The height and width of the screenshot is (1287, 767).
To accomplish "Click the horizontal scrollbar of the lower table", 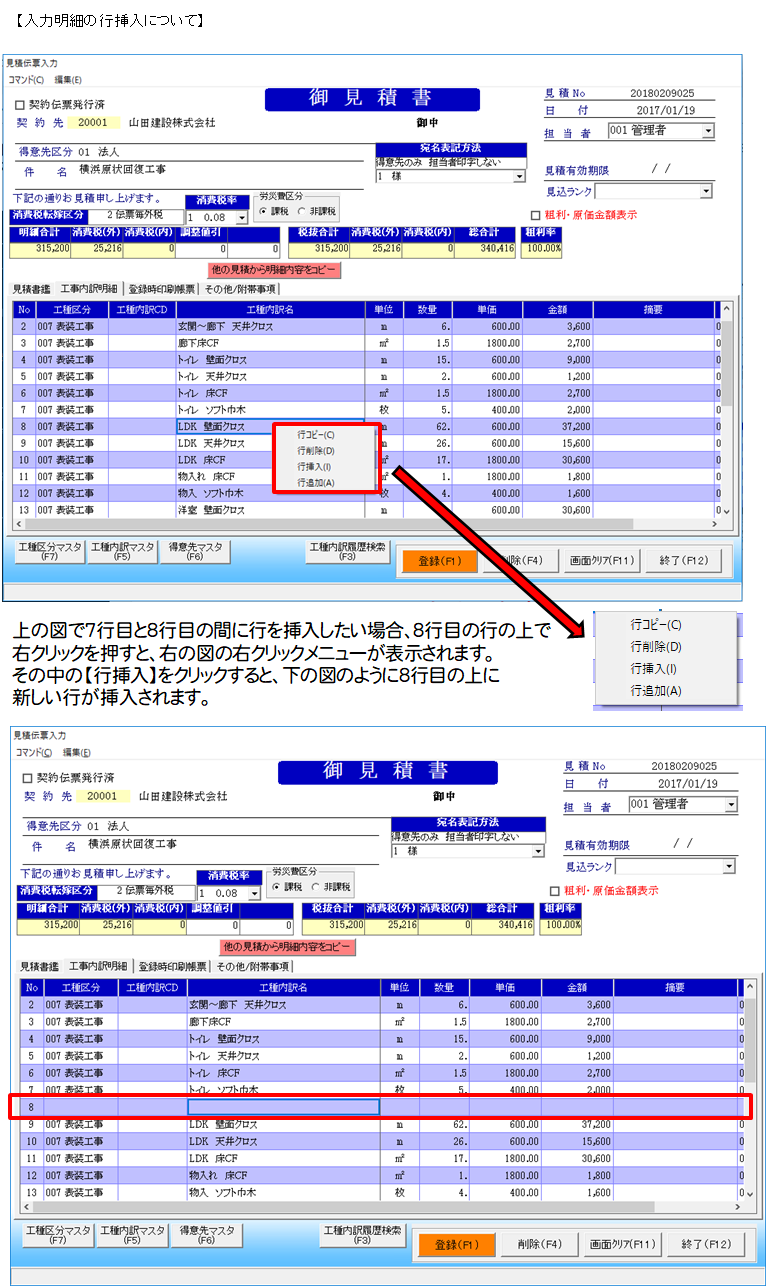I will [380, 1207].
